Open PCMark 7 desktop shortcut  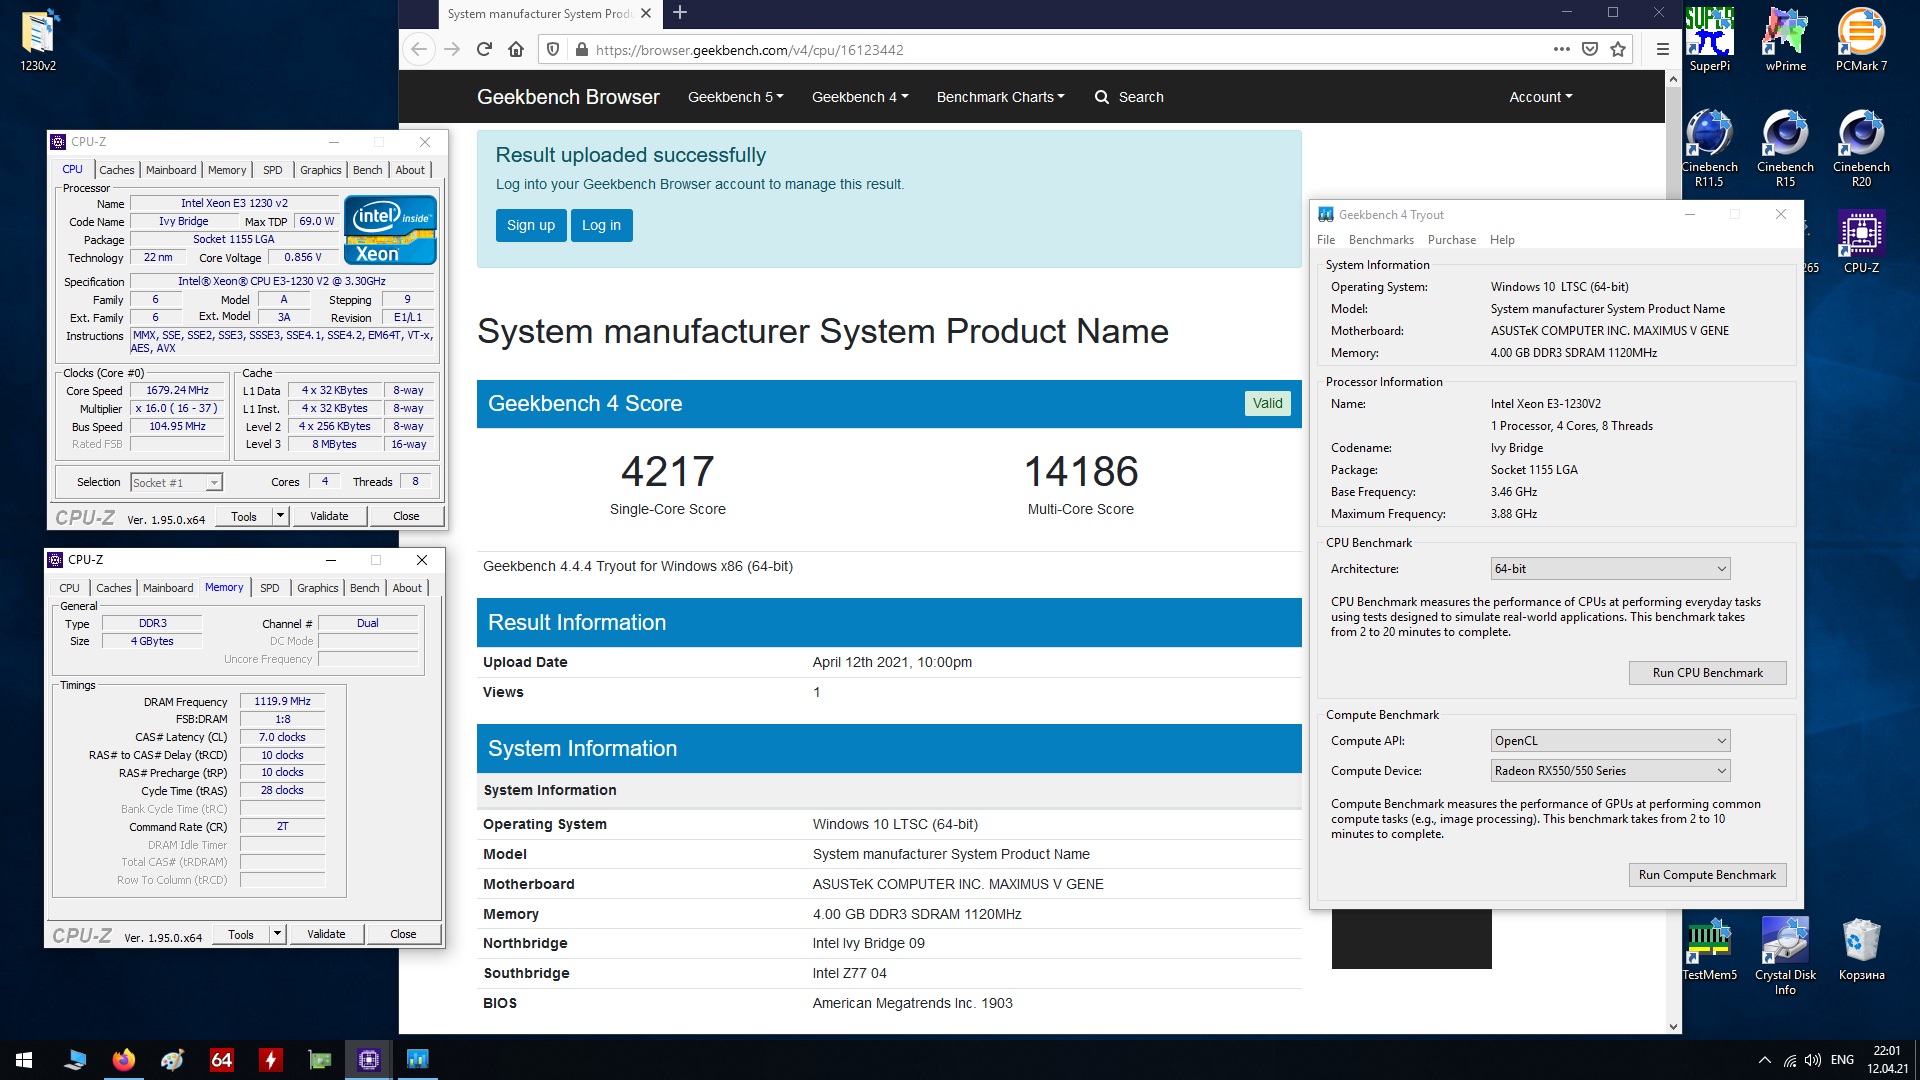1861,40
